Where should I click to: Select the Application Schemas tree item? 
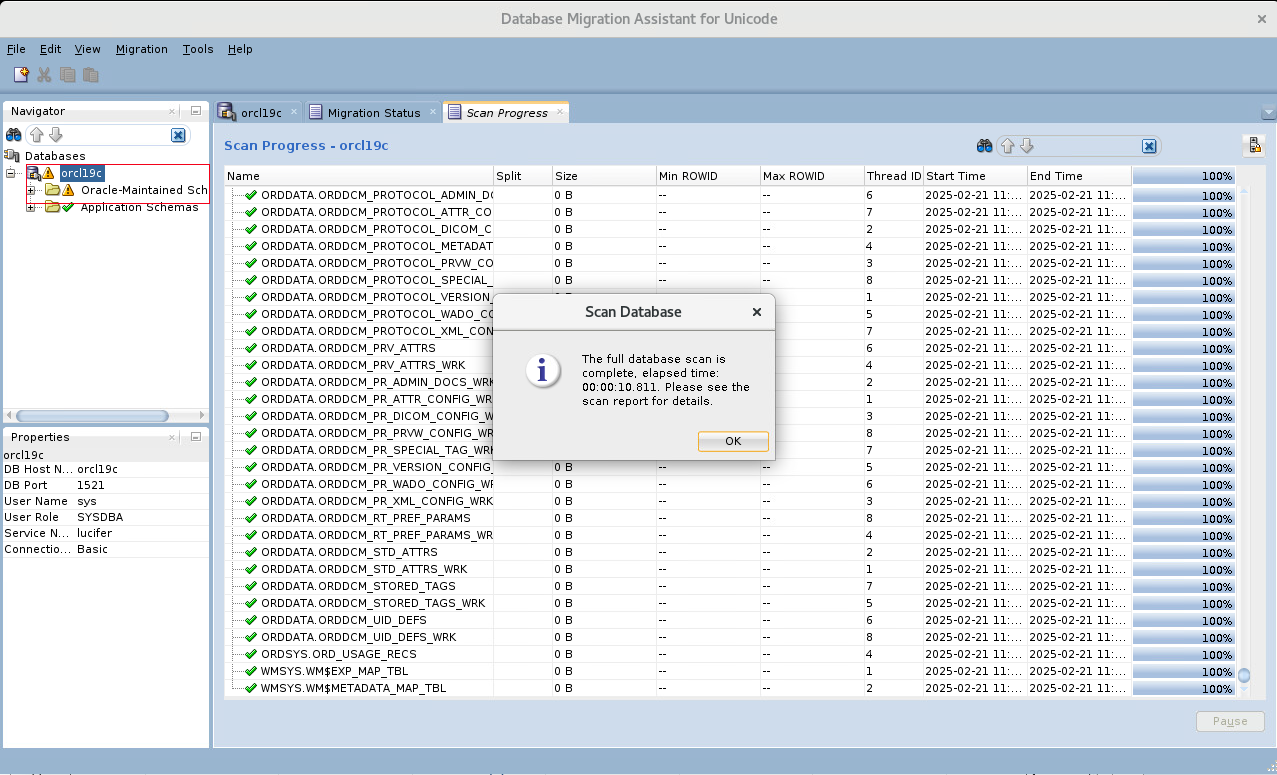[140, 207]
